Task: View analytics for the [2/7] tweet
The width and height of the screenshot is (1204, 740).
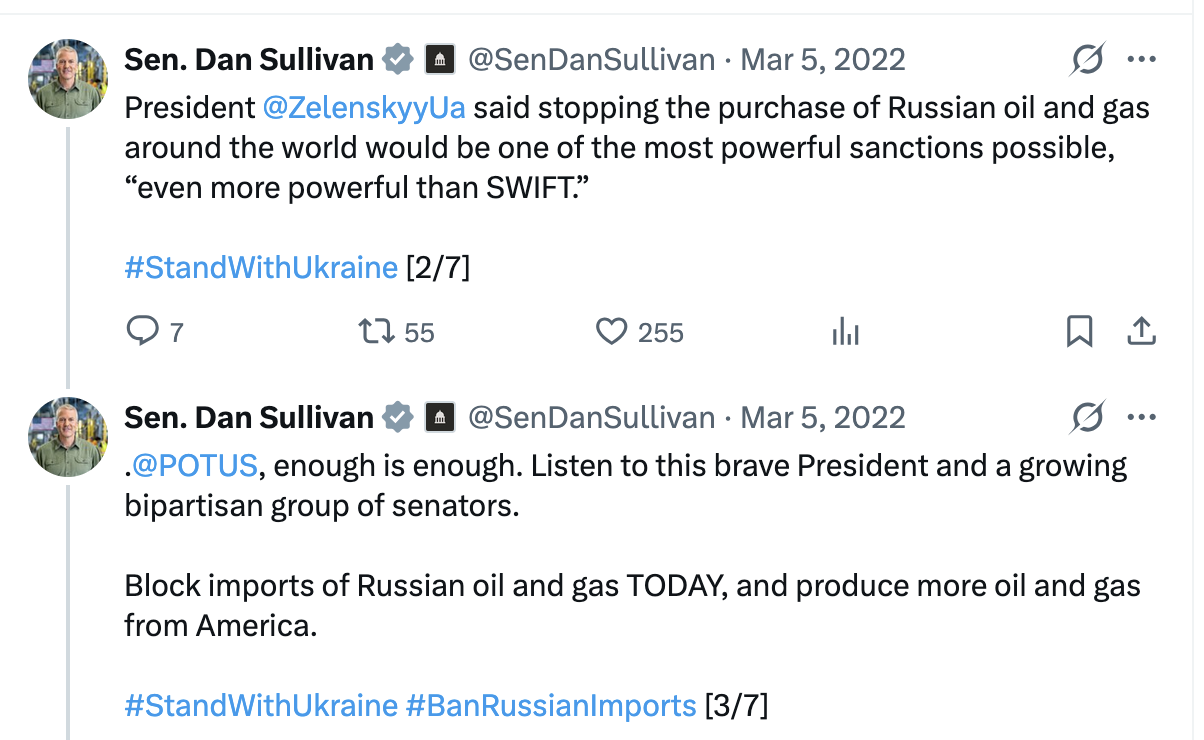Action: pos(846,332)
